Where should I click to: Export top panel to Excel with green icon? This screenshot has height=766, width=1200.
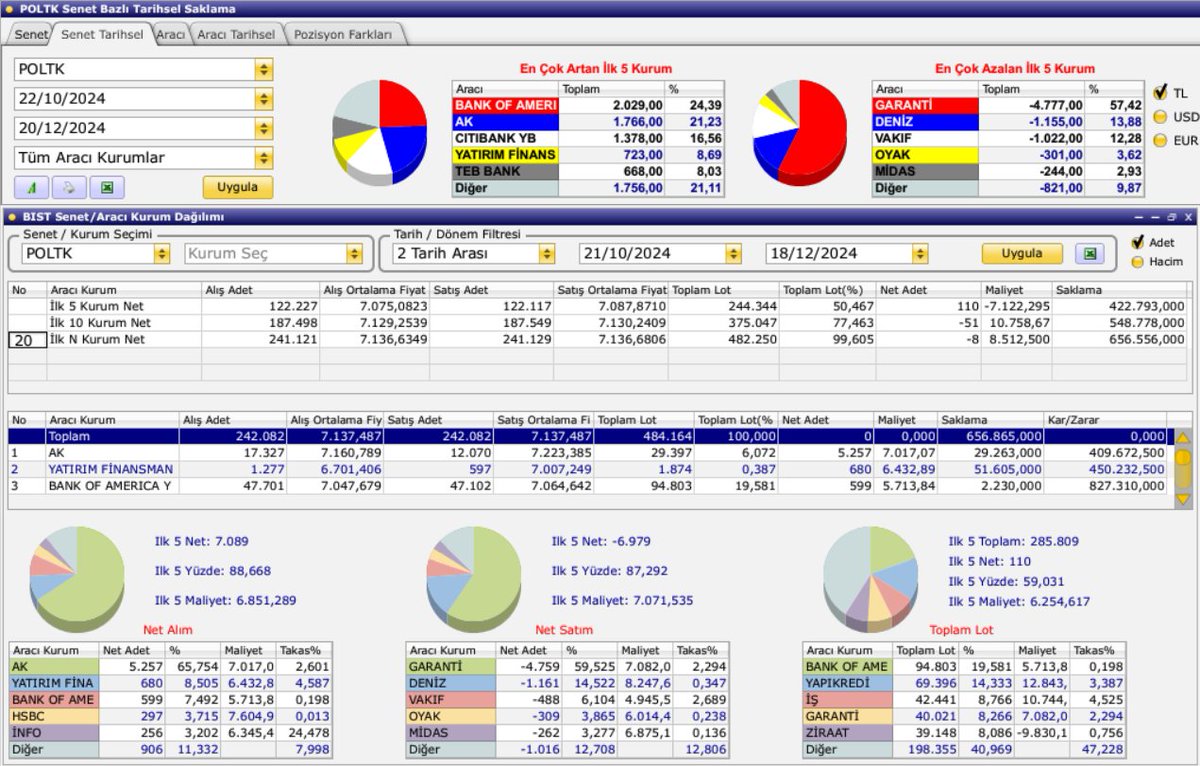(x=105, y=187)
